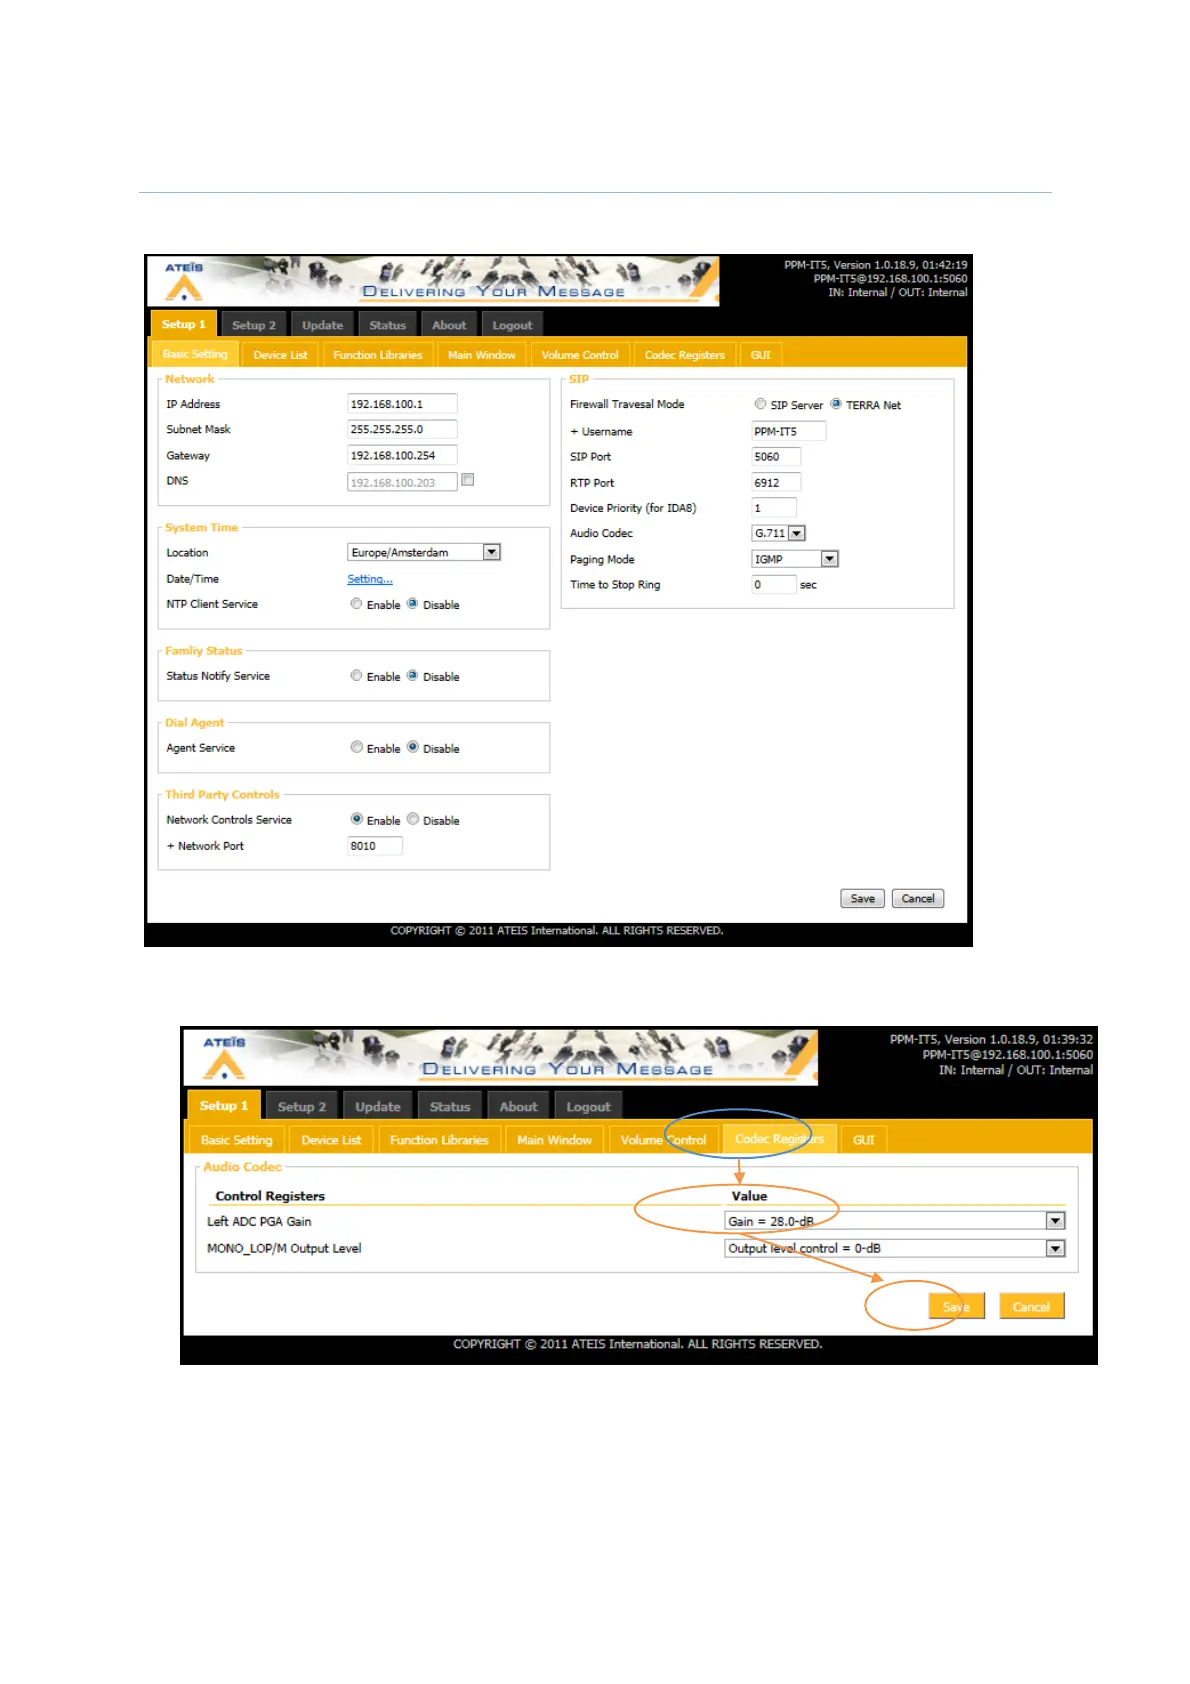Select Volume Control sub-tab in upper screenshot
The width and height of the screenshot is (1190, 1684).
pos(580,355)
